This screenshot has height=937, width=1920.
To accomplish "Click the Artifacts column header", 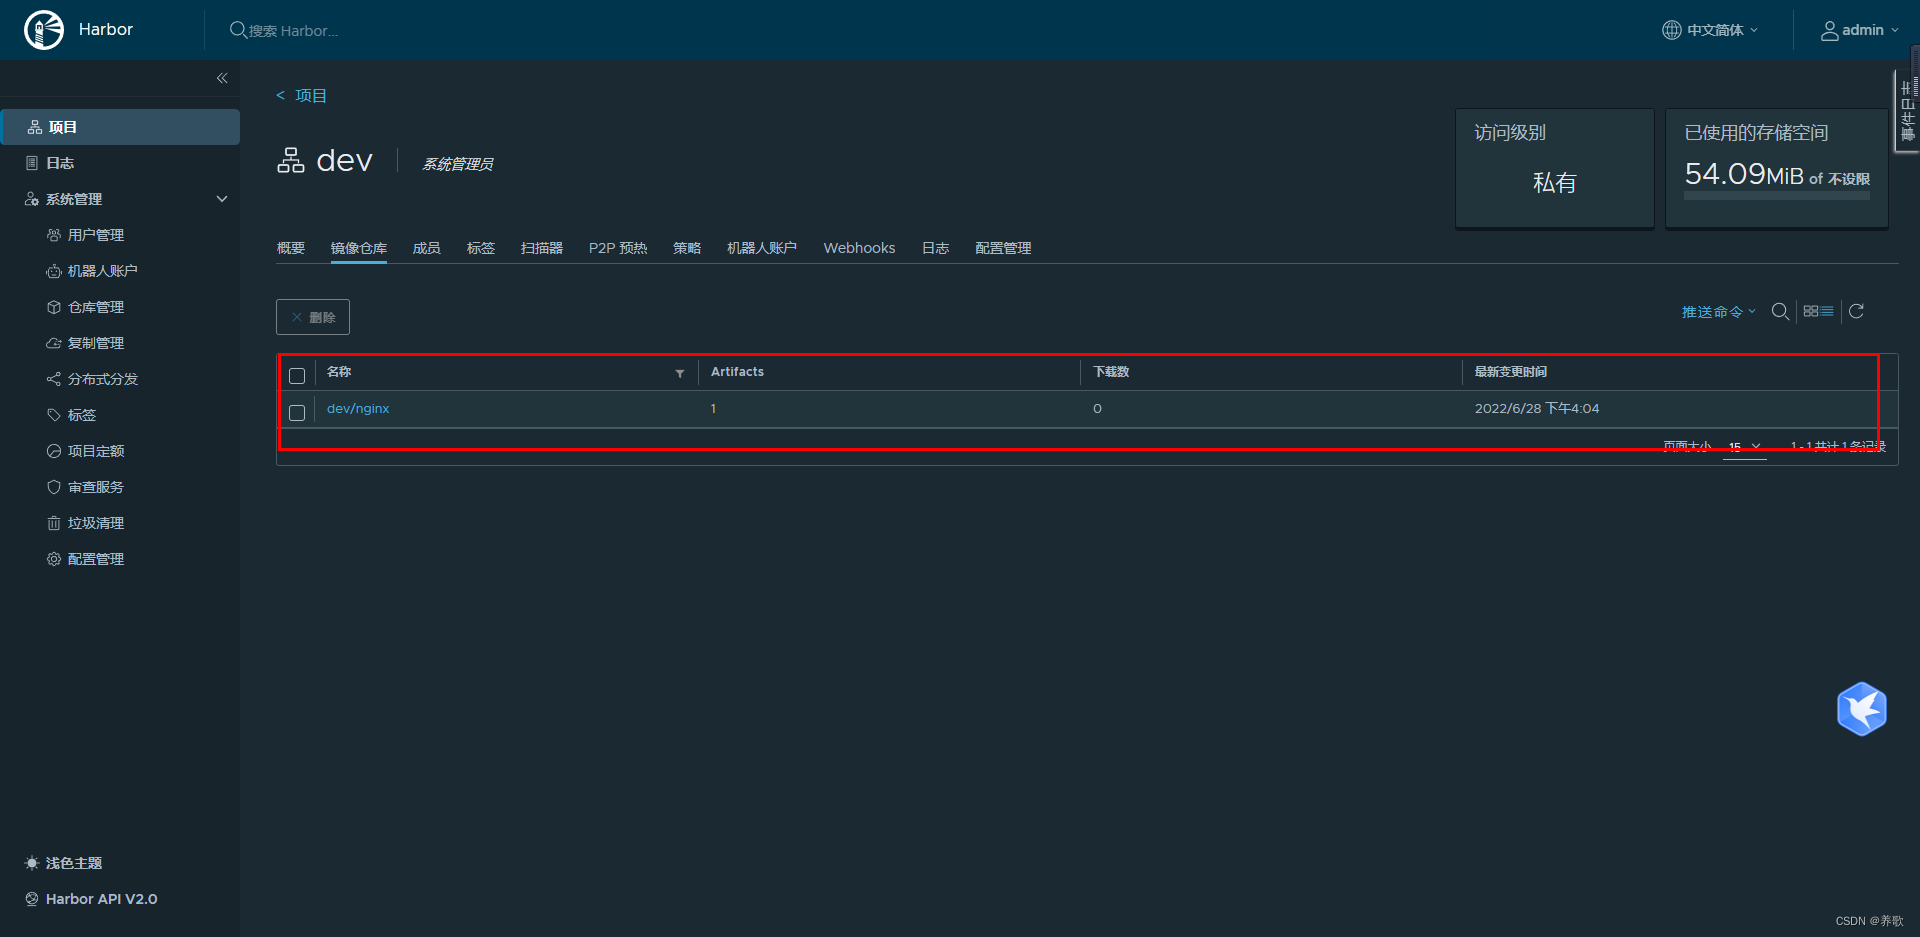I will click(x=737, y=372).
